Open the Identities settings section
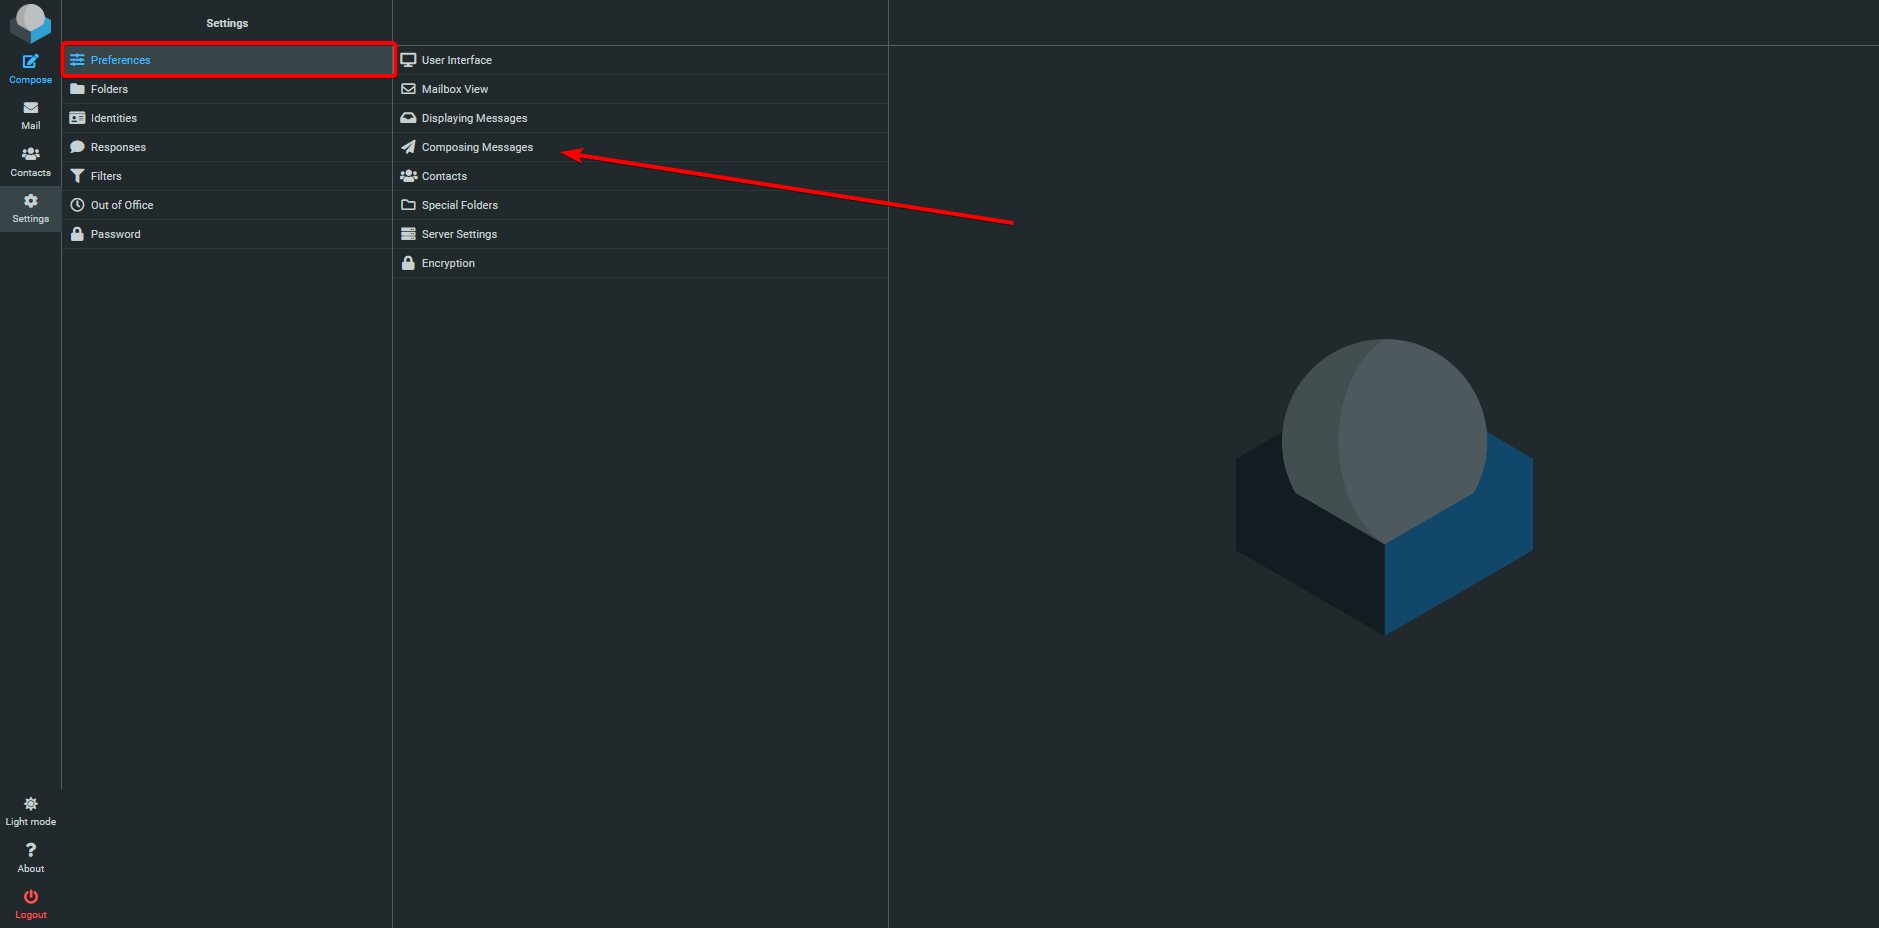Viewport: 1879px width, 928px height. click(x=113, y=118)
